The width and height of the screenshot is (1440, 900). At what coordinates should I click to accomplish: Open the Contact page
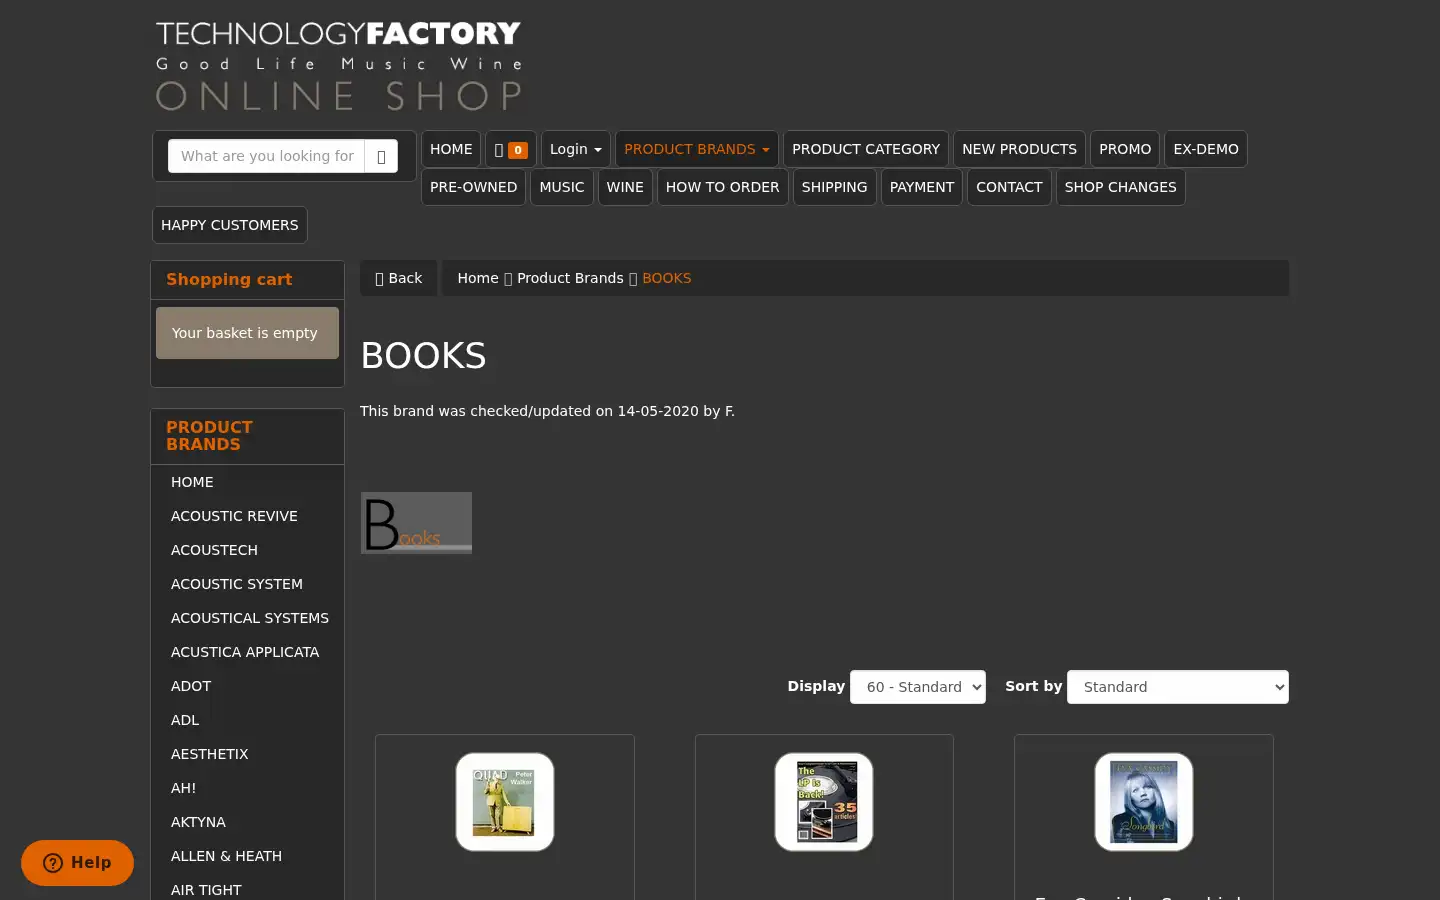coord(1009,187)
